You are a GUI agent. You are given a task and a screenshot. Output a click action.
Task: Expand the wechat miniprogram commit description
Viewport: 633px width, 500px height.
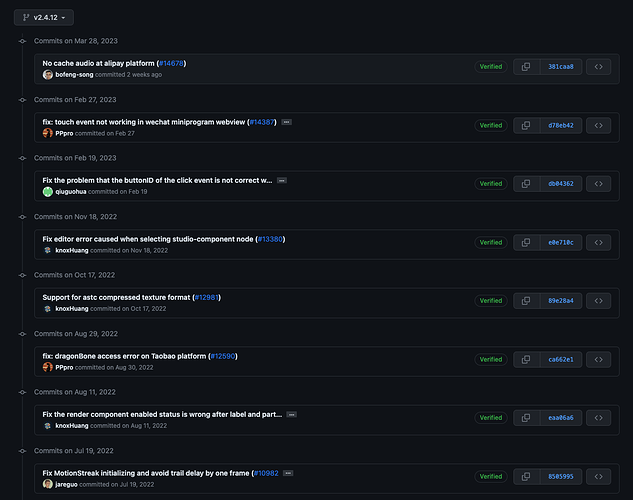(287, 122)
